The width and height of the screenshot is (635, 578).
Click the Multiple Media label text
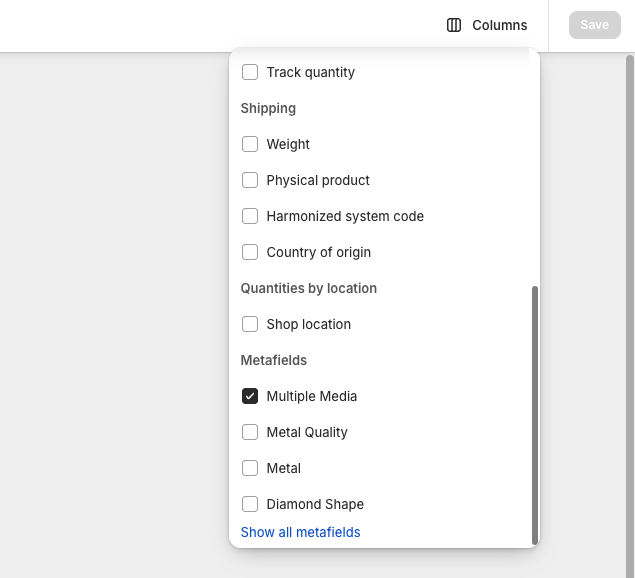coord(312,396)
